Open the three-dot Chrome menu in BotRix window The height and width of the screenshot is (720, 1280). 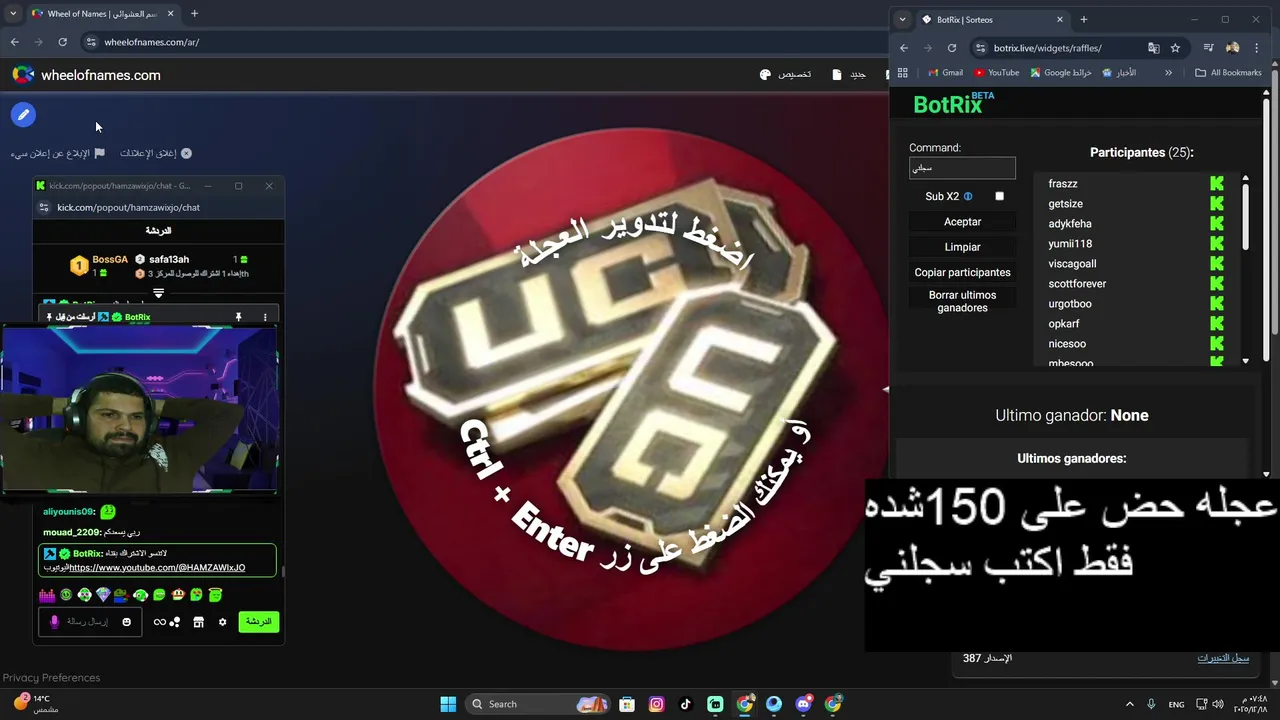tap(1257, 48)
